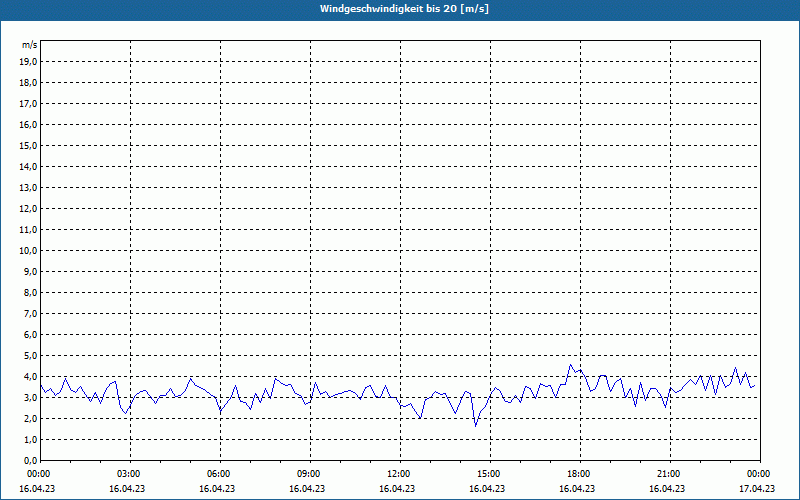Click the 4,0 y-axis label

30,377
